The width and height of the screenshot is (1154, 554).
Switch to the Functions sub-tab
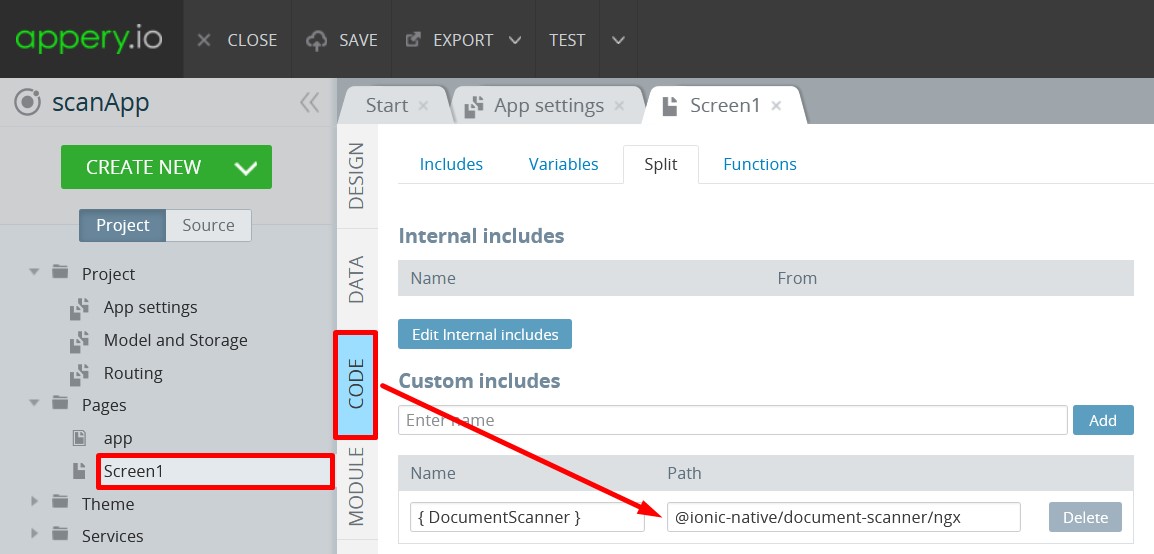point(760,164)
